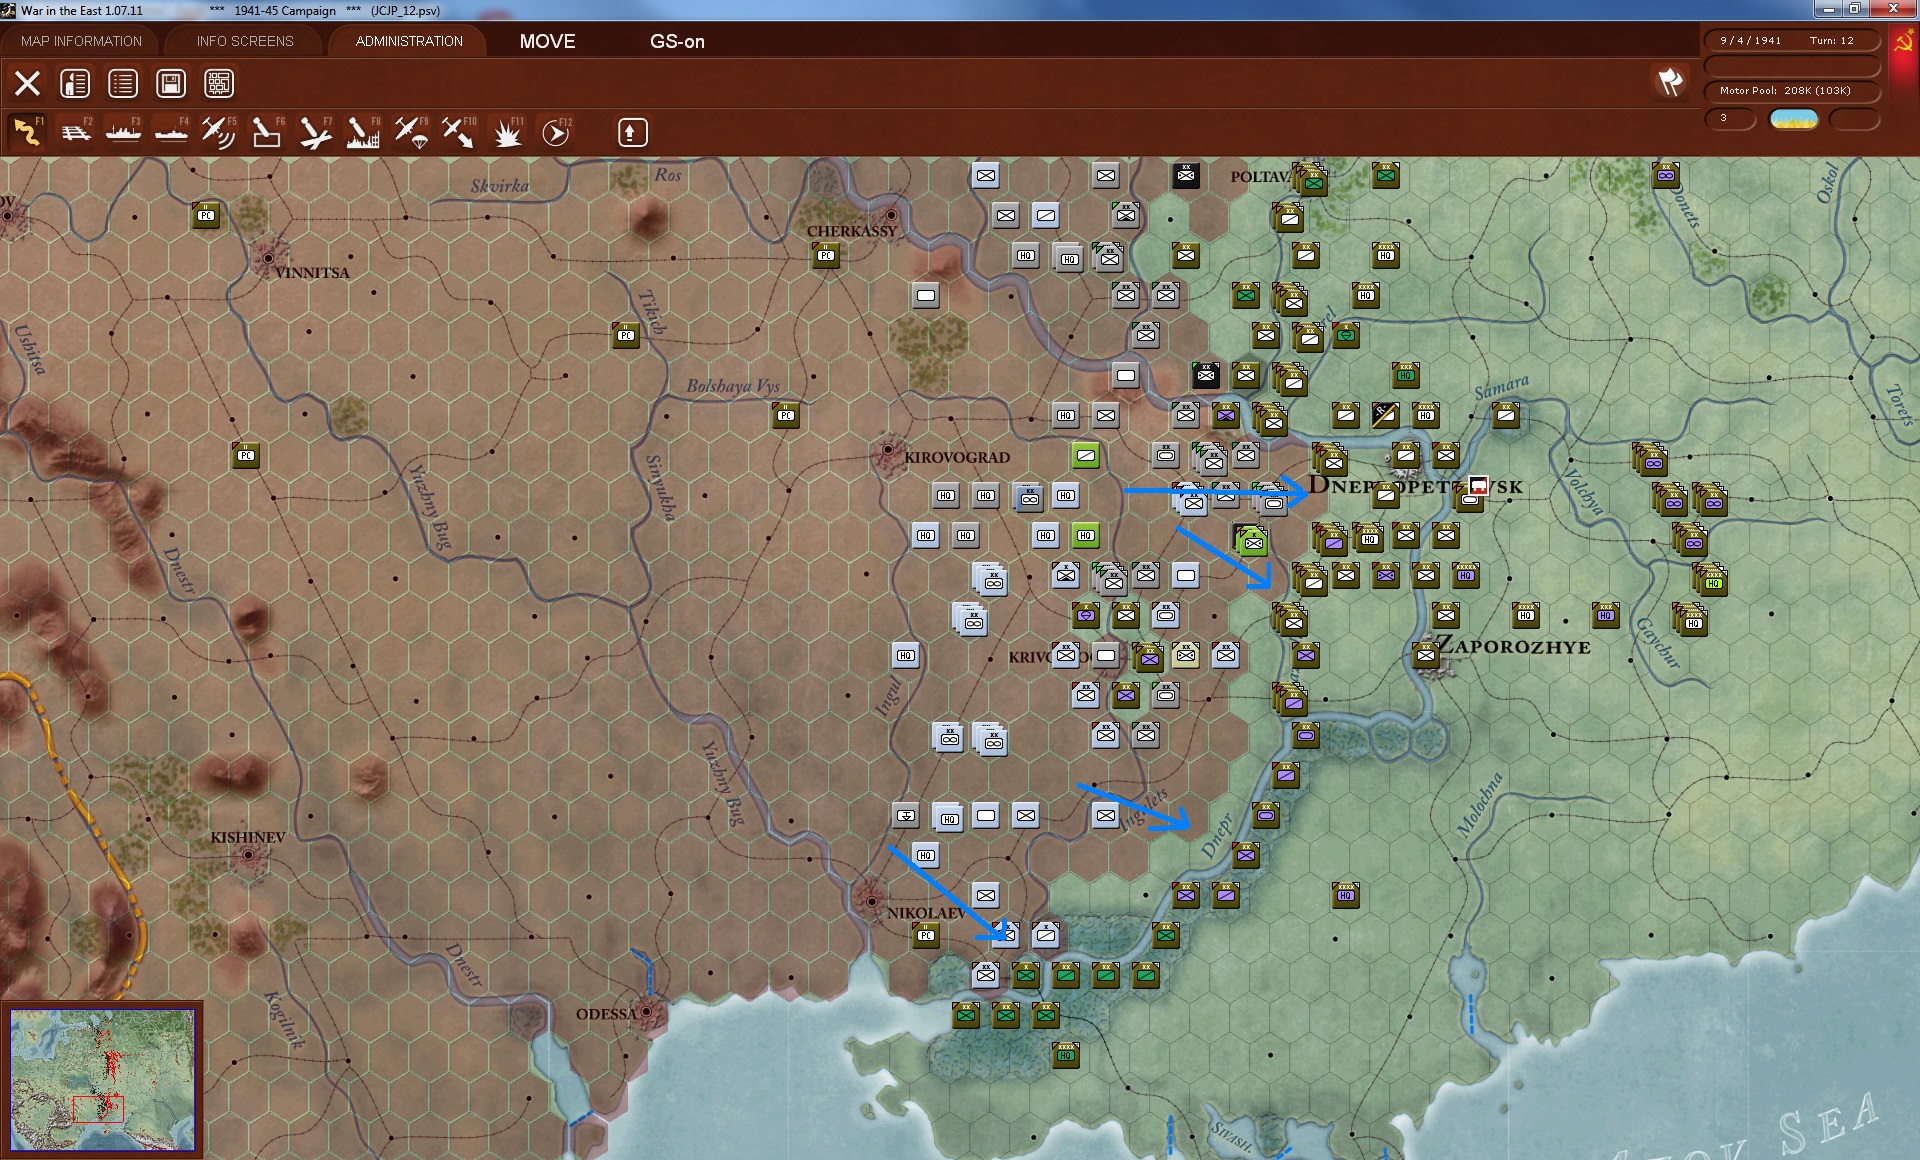Switch to the ADMINISTRATION tab

[x=409, y=41]
